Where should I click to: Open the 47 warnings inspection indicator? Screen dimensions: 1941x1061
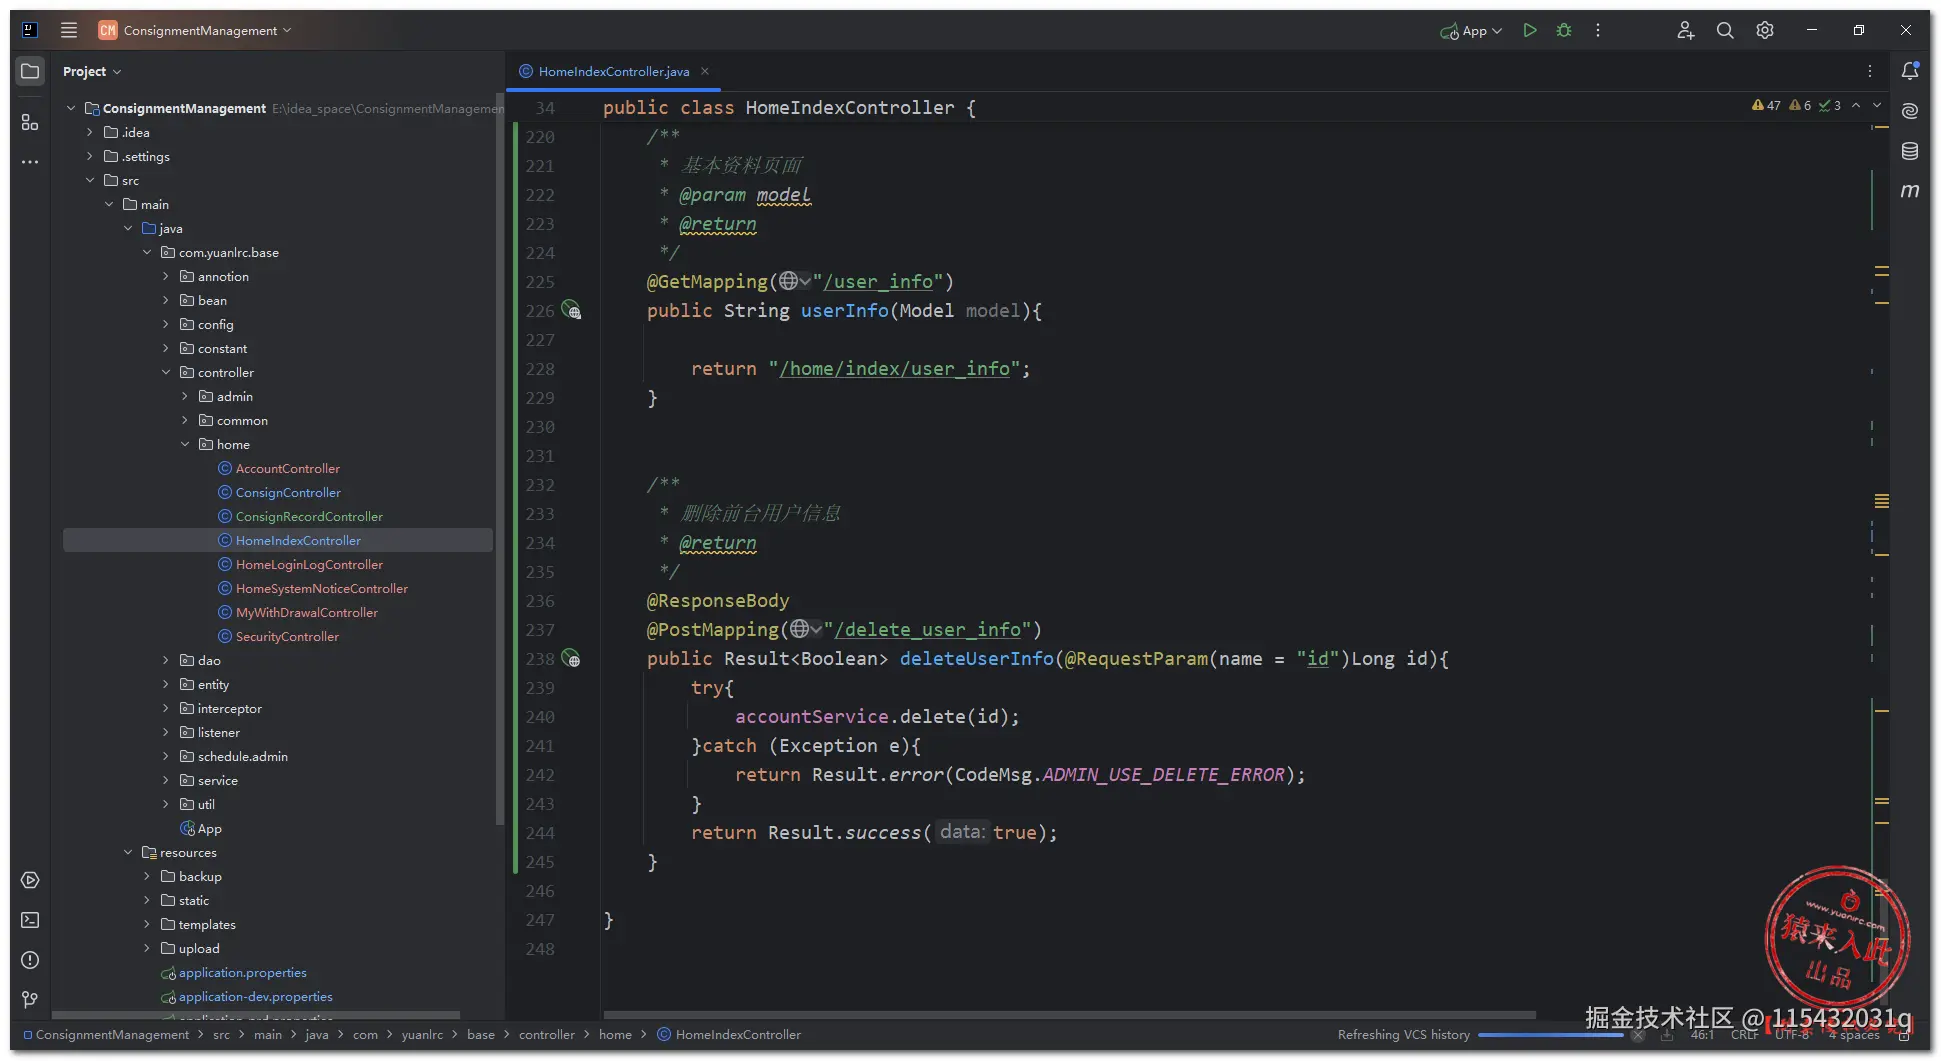pyautogui.click(x=1766, y=105)
